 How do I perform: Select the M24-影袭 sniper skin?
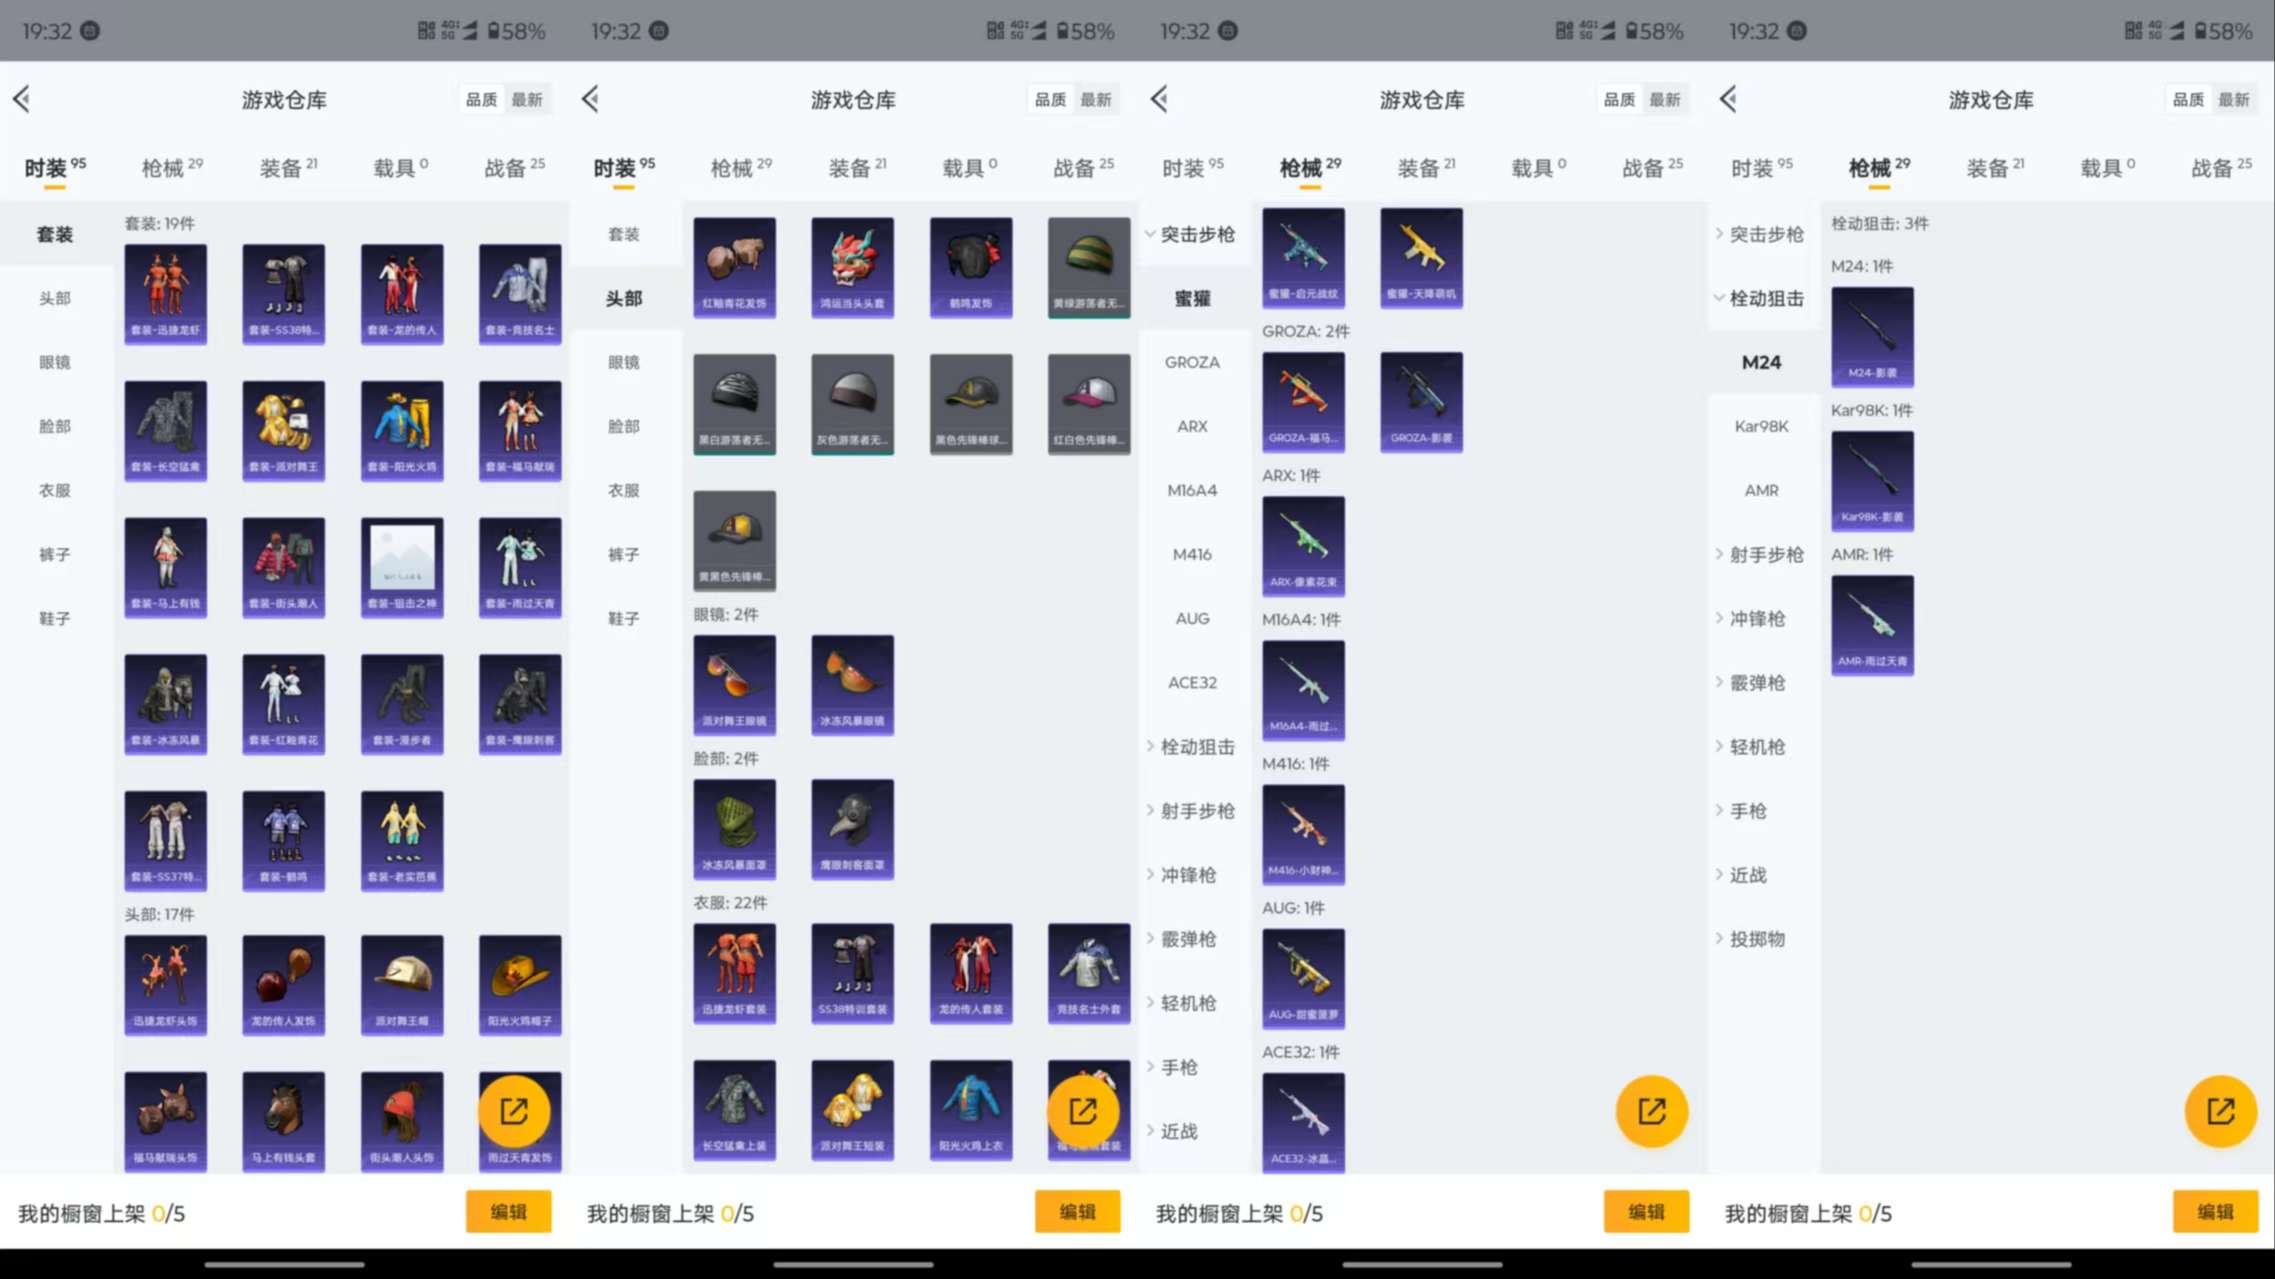tap(1872, 337)
